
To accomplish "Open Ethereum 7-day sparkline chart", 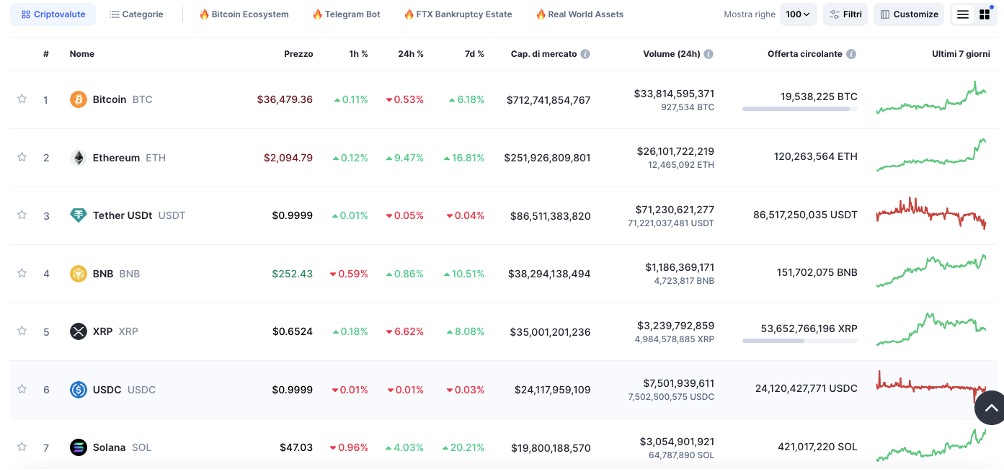I will pos(931,155).
